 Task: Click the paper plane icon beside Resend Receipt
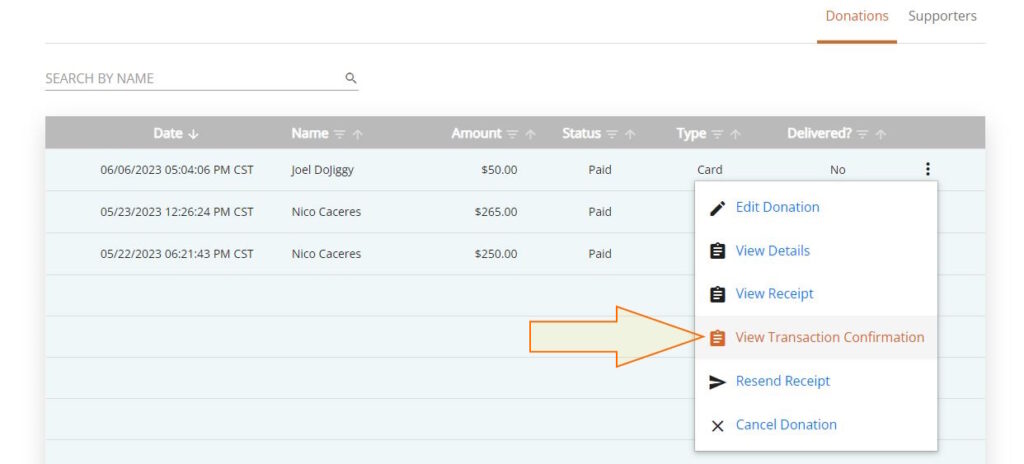click(x=717, y=382)
